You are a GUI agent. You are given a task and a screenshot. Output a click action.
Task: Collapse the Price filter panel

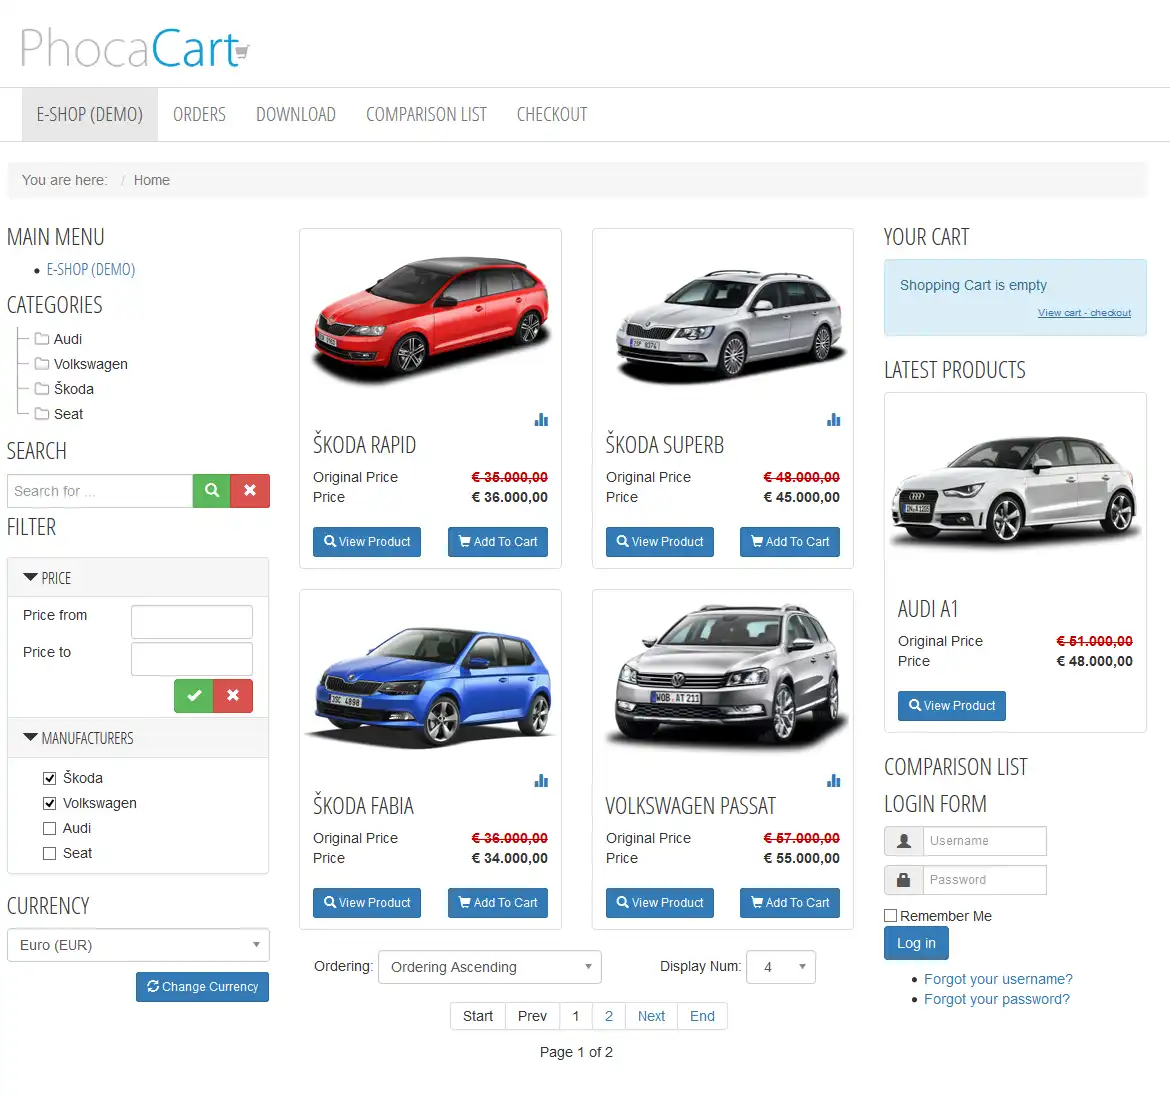[138, 578]
